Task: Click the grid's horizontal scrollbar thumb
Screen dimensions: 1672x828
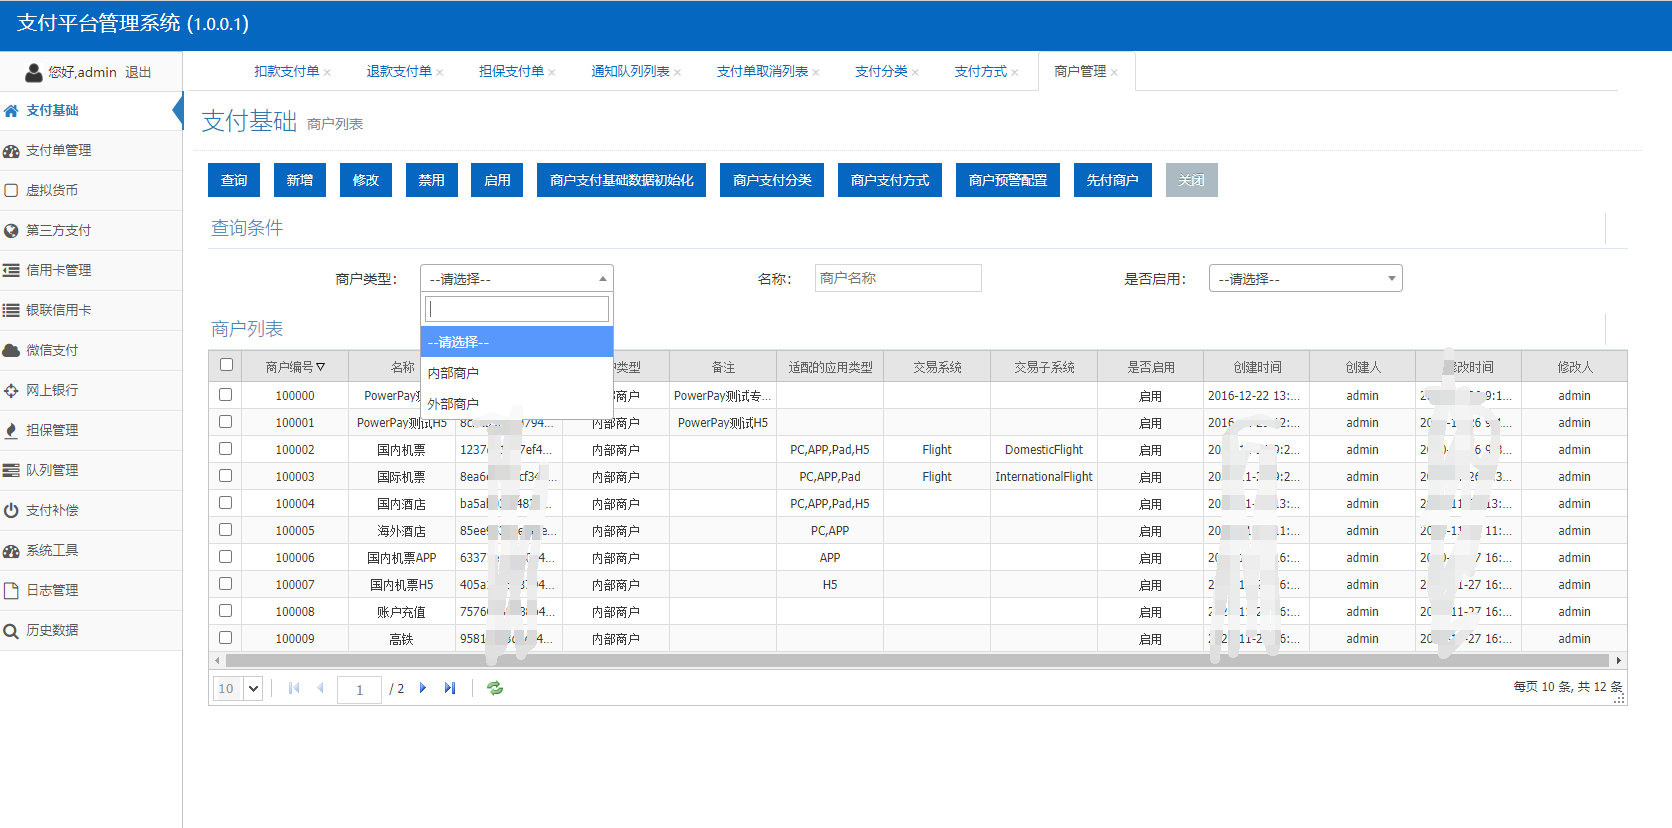Action: (917, 660)
